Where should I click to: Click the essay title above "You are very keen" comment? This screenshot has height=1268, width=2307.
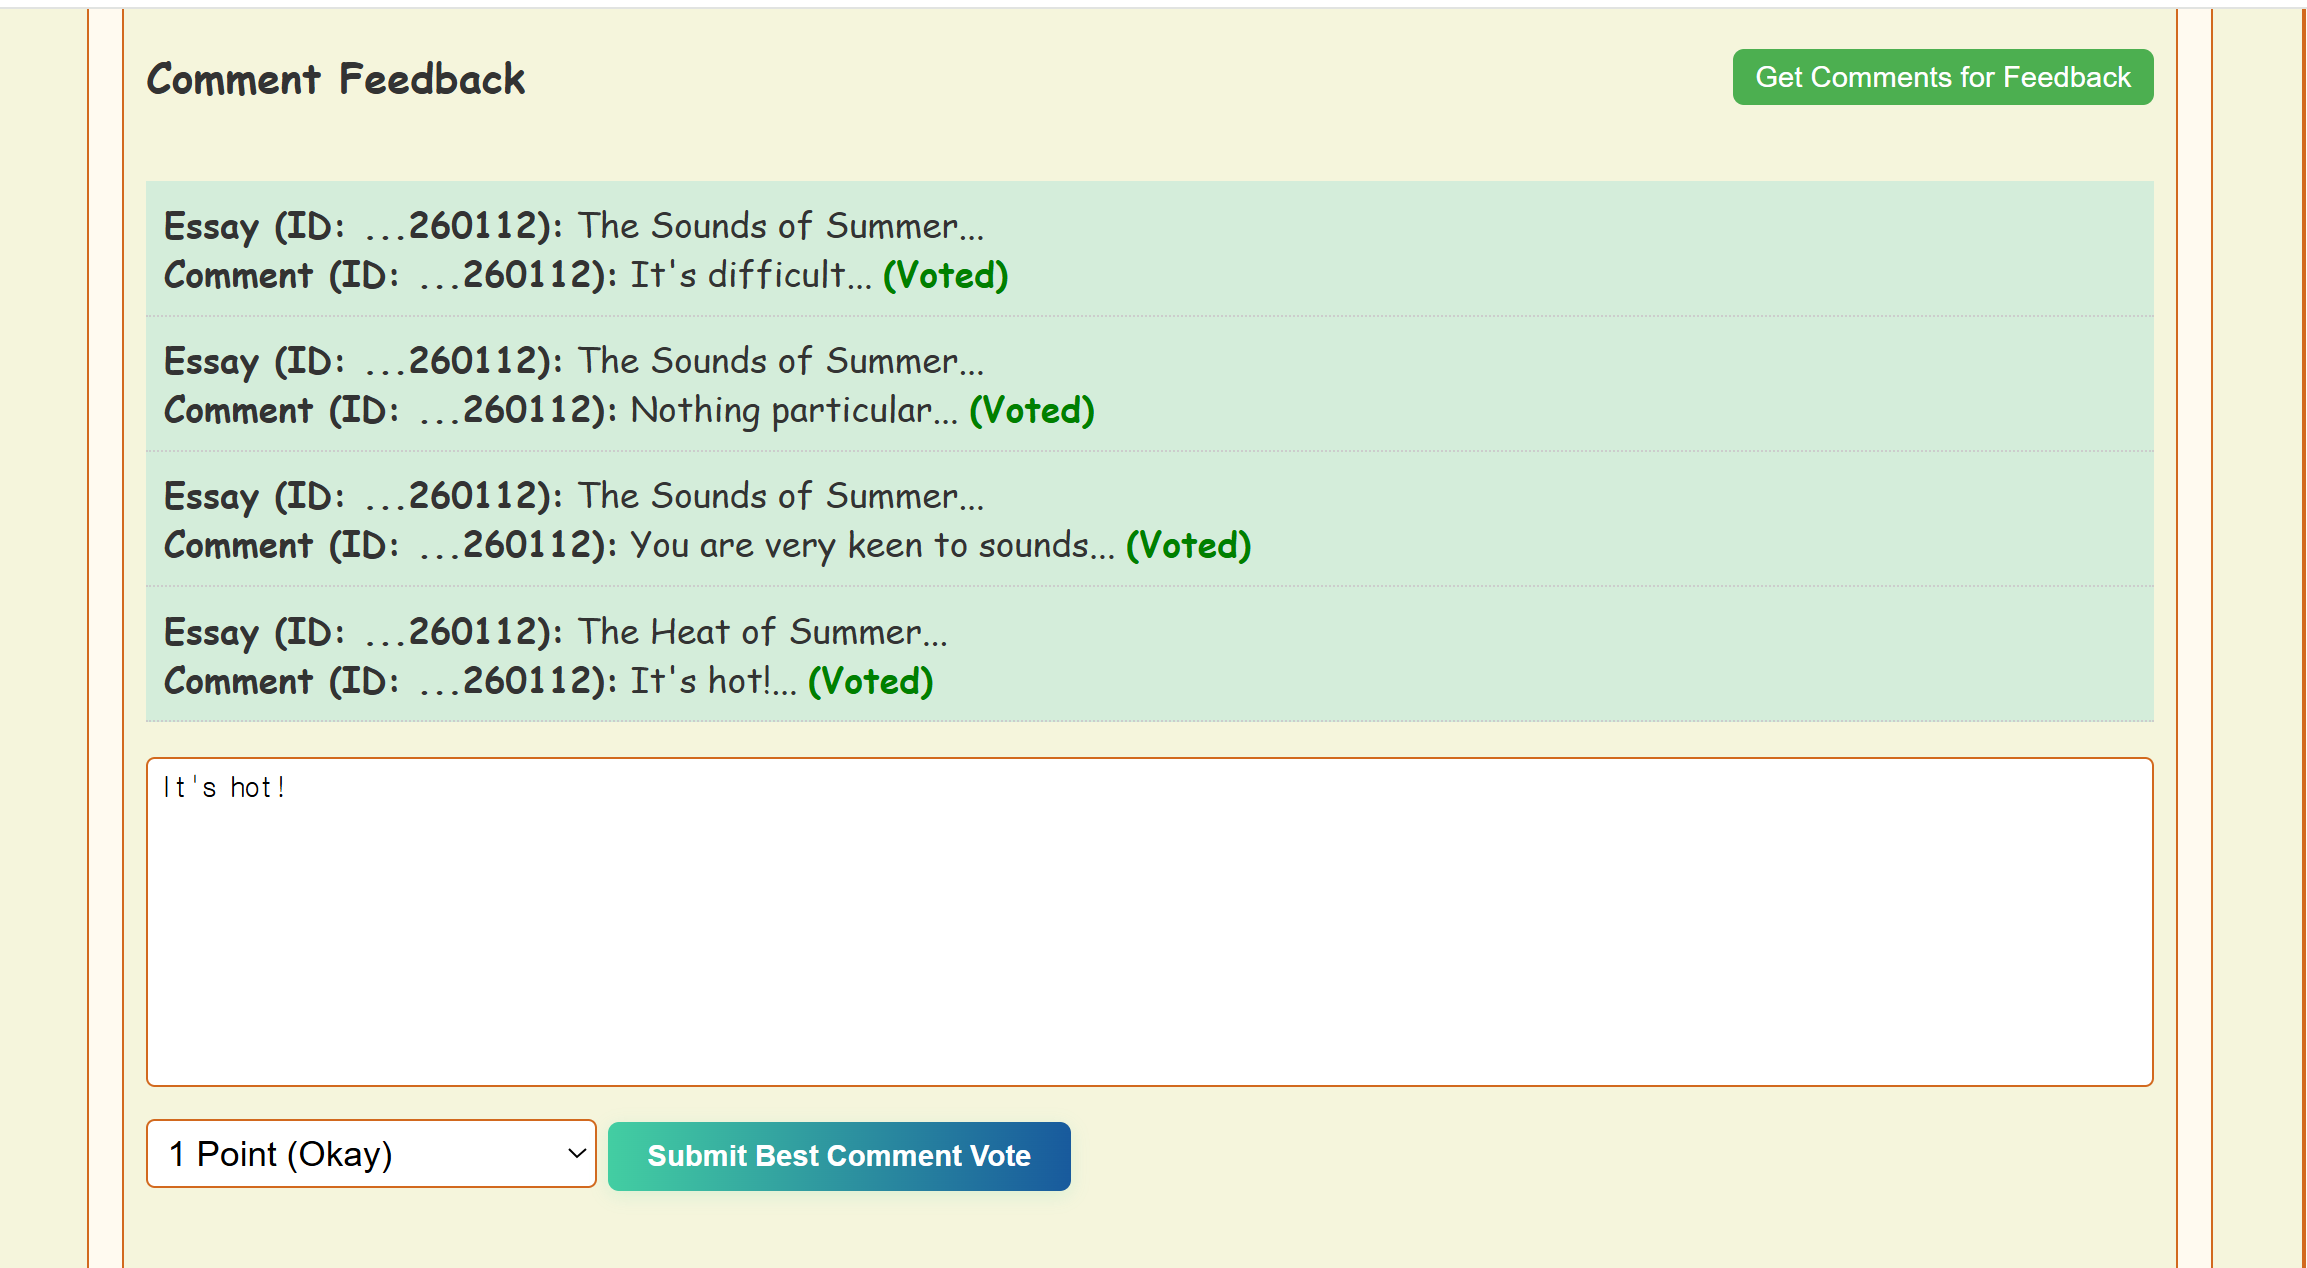tap(780, 496)
